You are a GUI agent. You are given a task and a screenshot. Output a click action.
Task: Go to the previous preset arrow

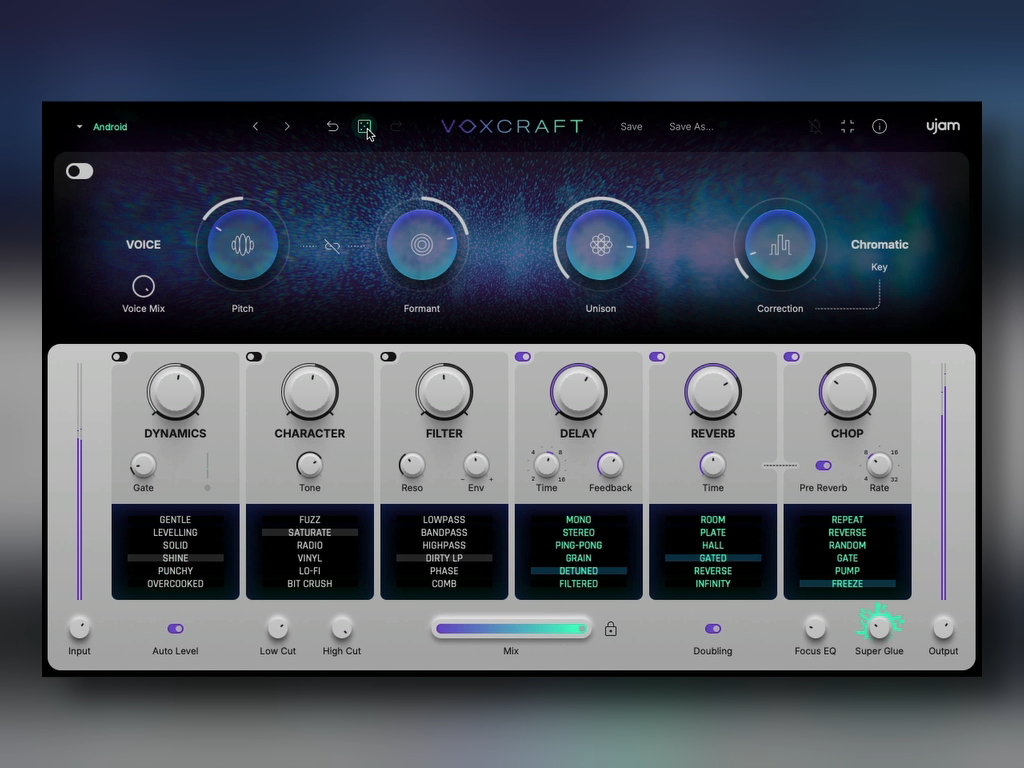(255, 127)
